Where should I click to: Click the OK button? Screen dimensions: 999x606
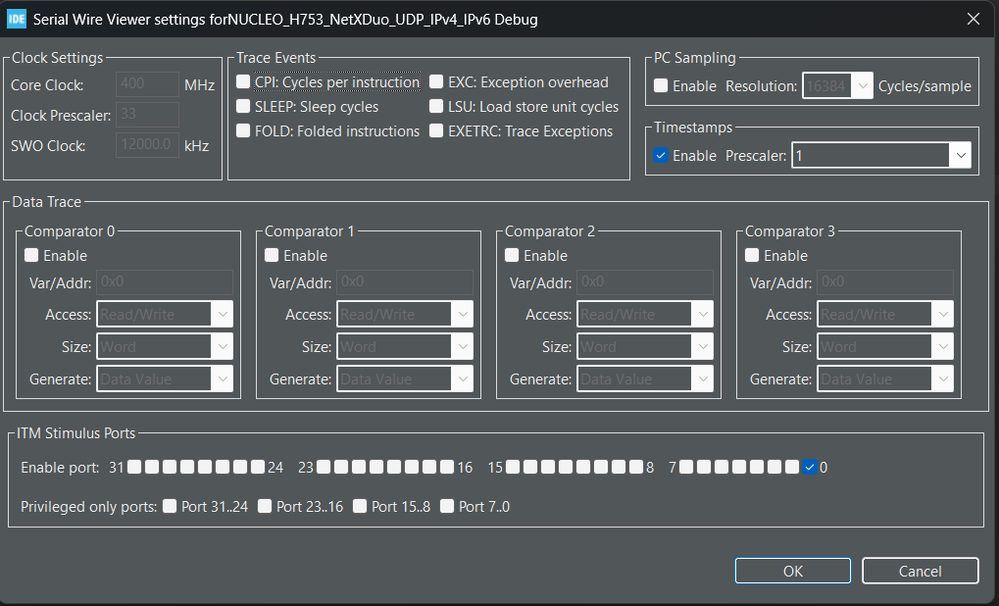point(792,571)
